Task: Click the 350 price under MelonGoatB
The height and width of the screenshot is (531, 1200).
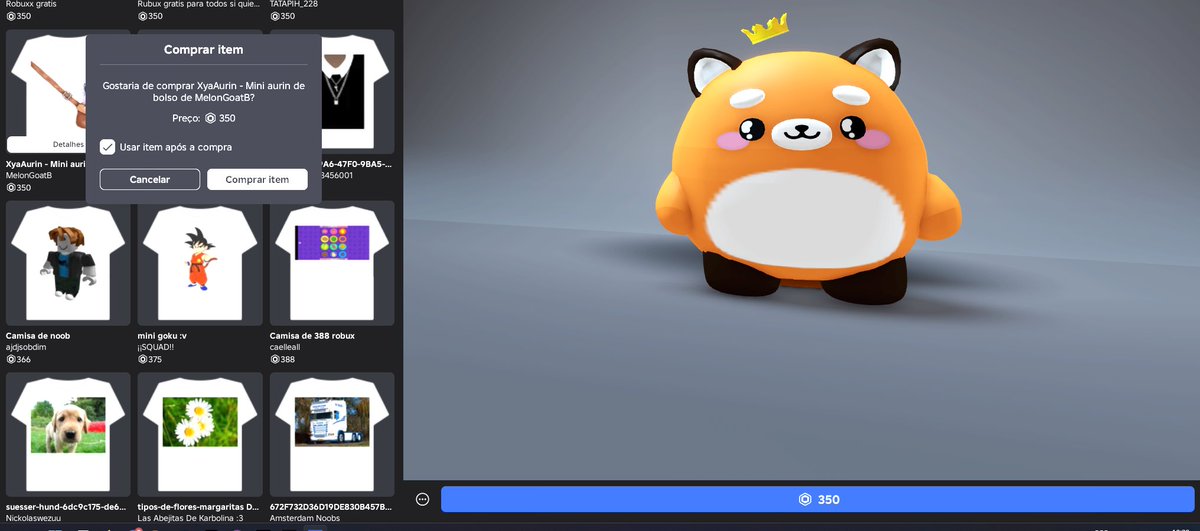Action: click(19, 187)
